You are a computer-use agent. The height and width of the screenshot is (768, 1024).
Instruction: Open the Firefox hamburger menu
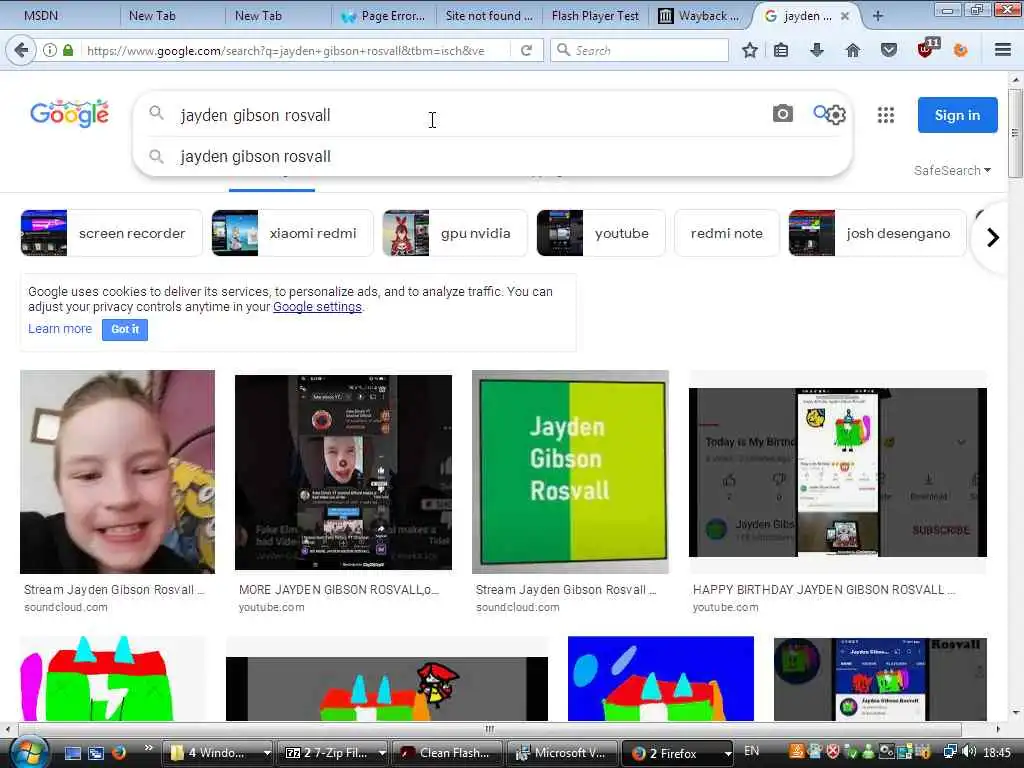point(1003,50)
